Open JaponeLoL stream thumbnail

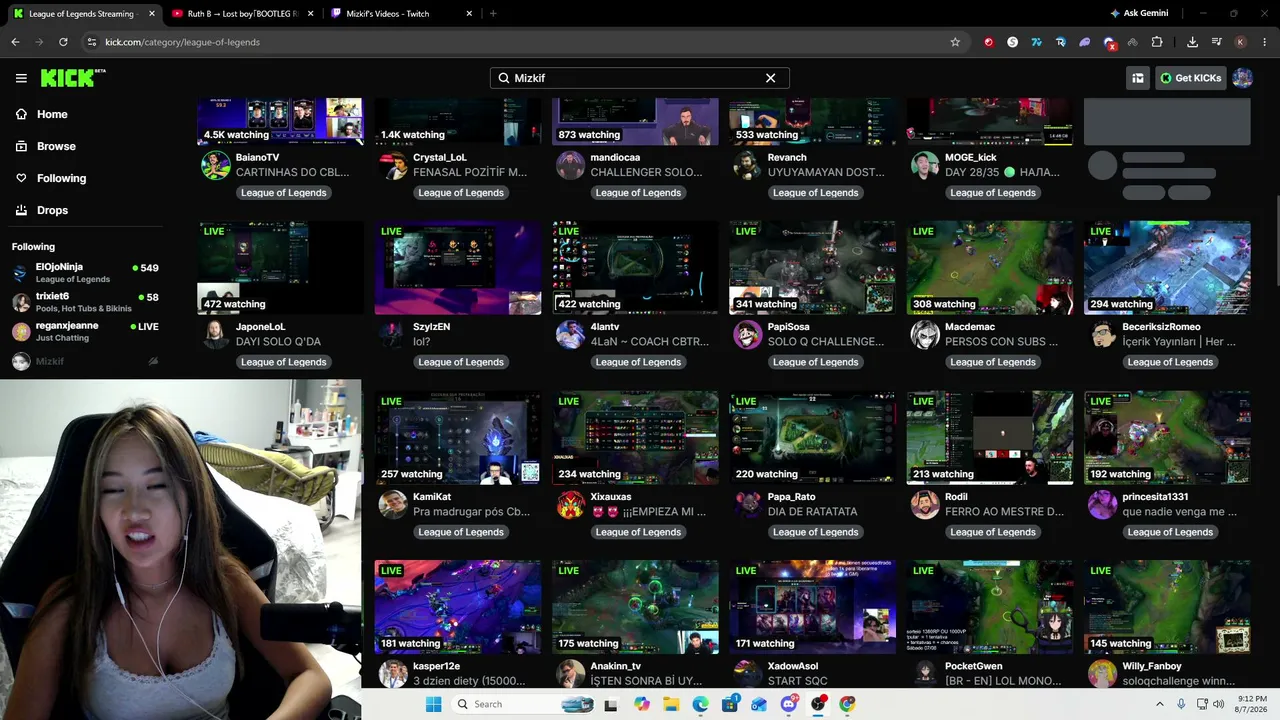280,268
